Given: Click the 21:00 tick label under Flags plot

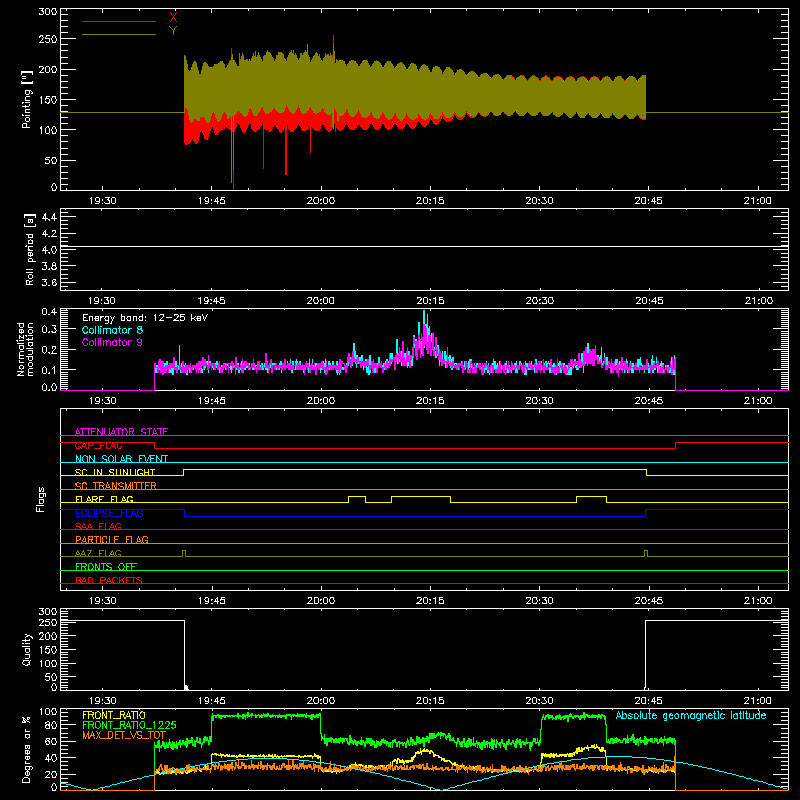Looking at the screenshot, I should [x=758, y=601].
